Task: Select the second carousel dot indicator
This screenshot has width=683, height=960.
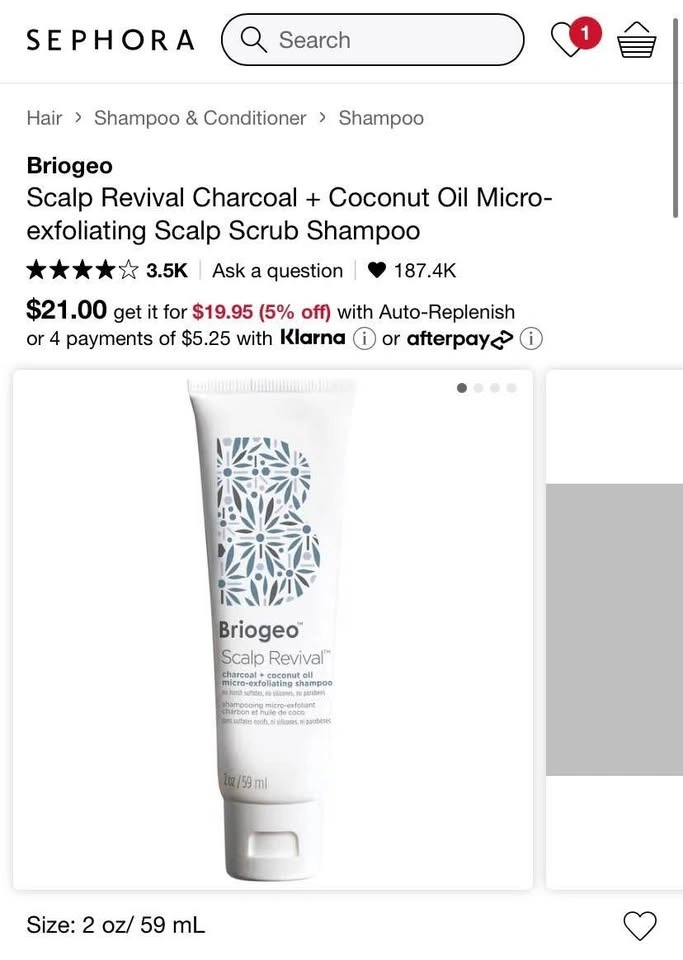Action: [x=479, y=388]
